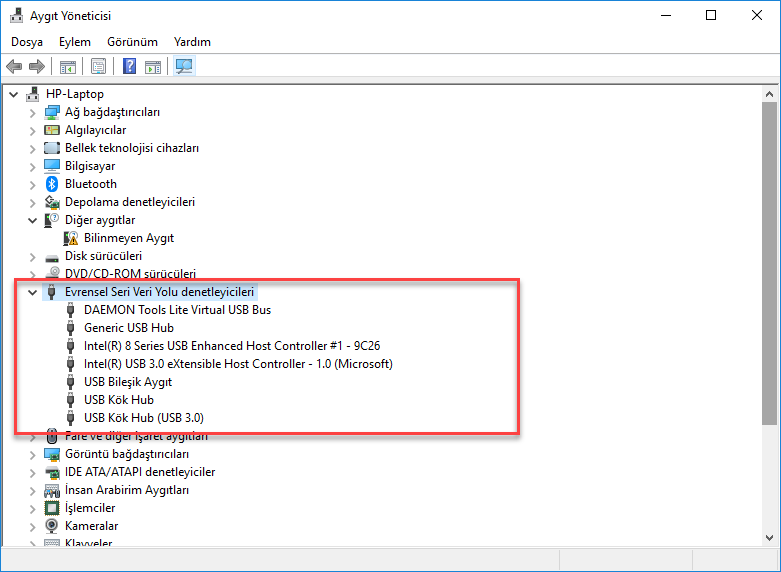Select the İşlemciler processor icon

(52, 508)
